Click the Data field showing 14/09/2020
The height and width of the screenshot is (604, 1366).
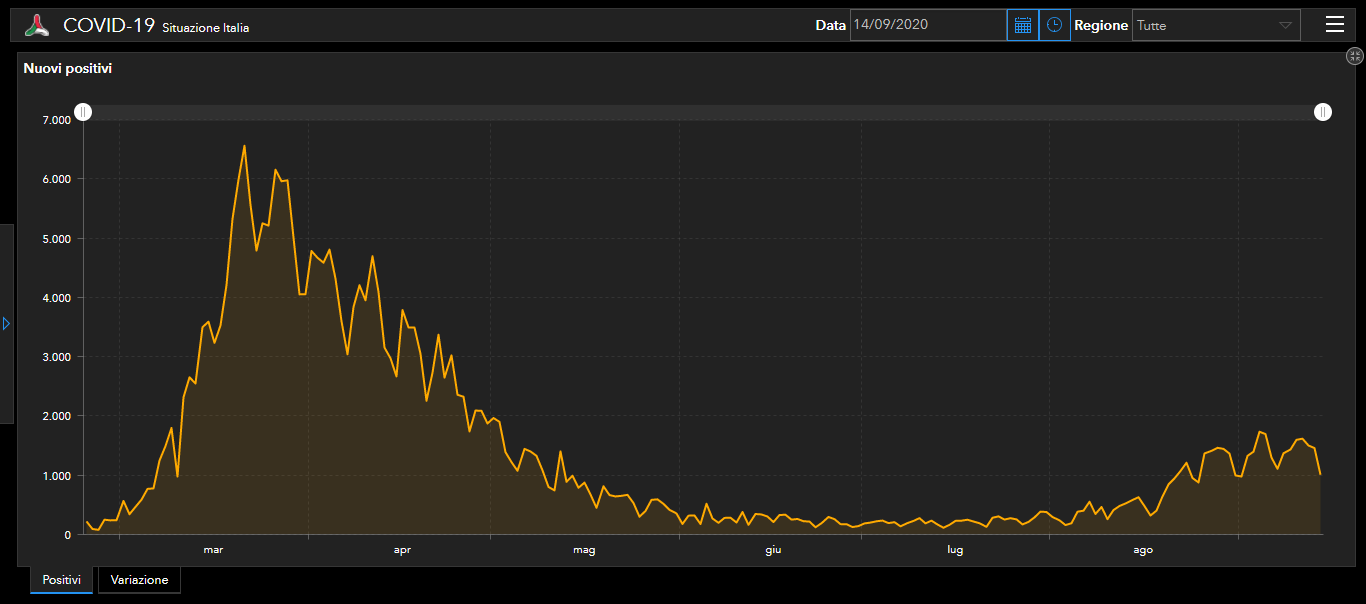927,25
